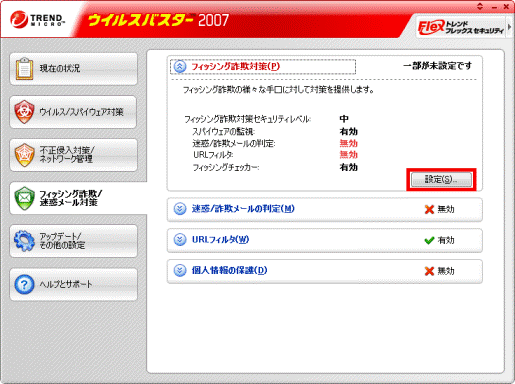Click the arrow right of Flex banner

pos(509,27)
